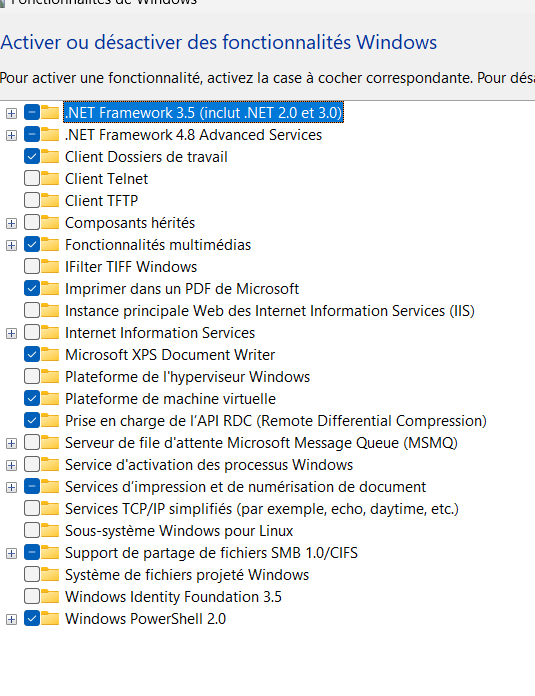Expand the .NET Framework 3.5 node
This screenshot has width=535, height=696.
(12, 113)
